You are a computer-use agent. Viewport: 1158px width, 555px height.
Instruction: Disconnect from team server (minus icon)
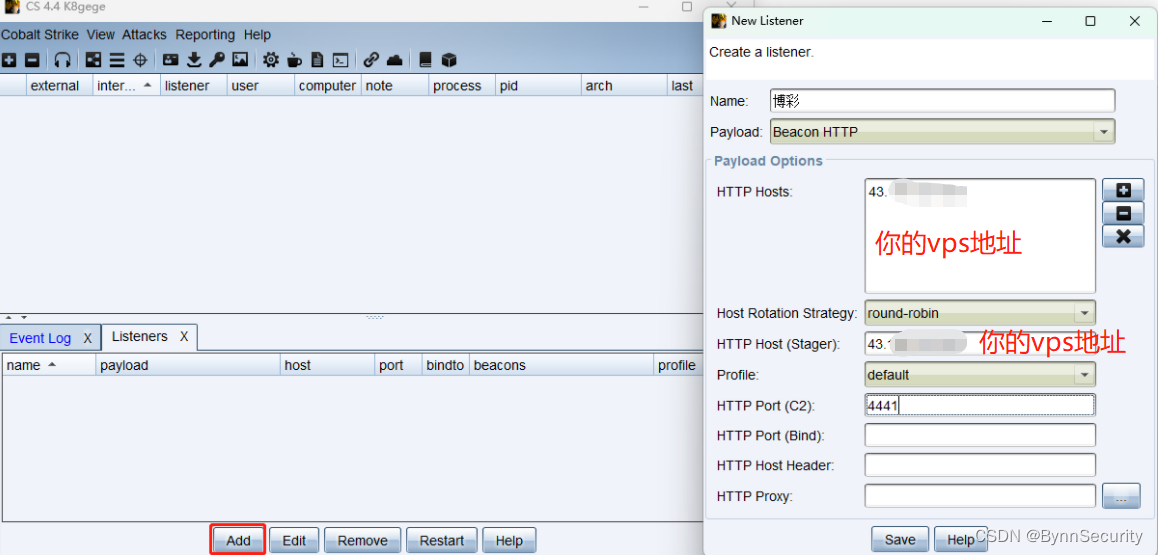point(32,60)
